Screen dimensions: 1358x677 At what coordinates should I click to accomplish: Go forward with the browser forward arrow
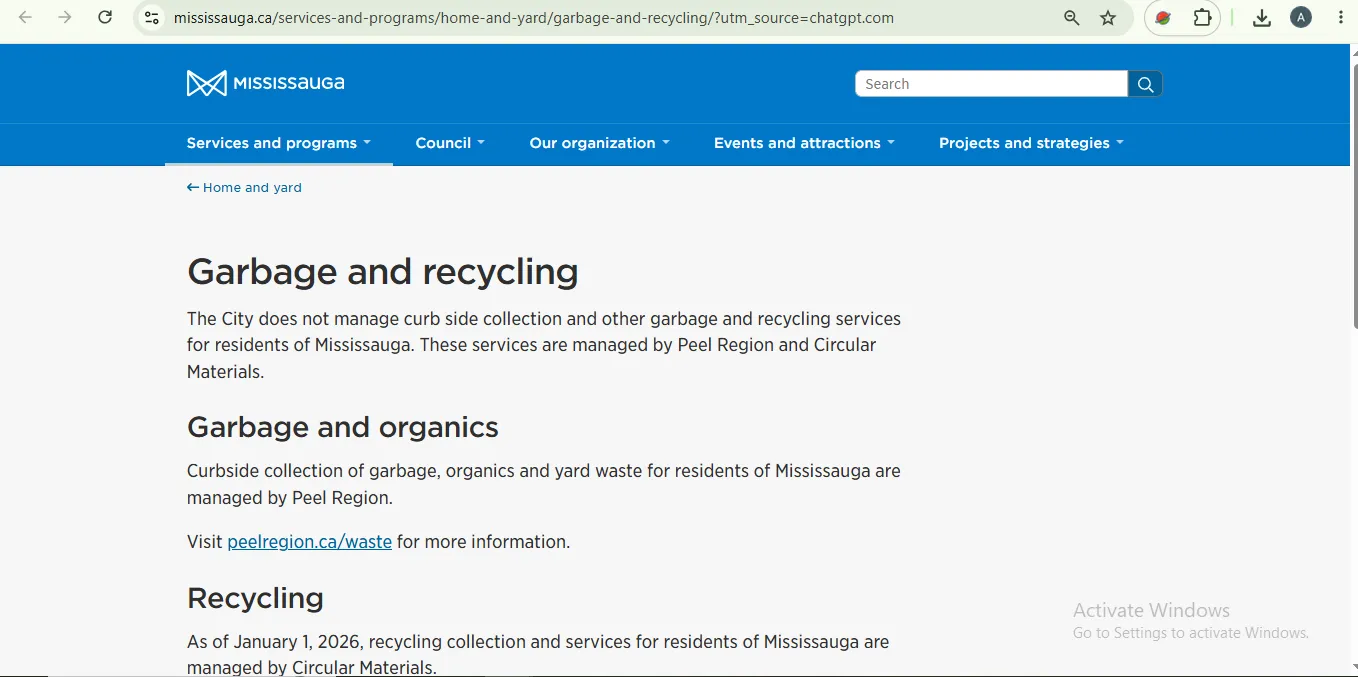(x=65, y=18)
